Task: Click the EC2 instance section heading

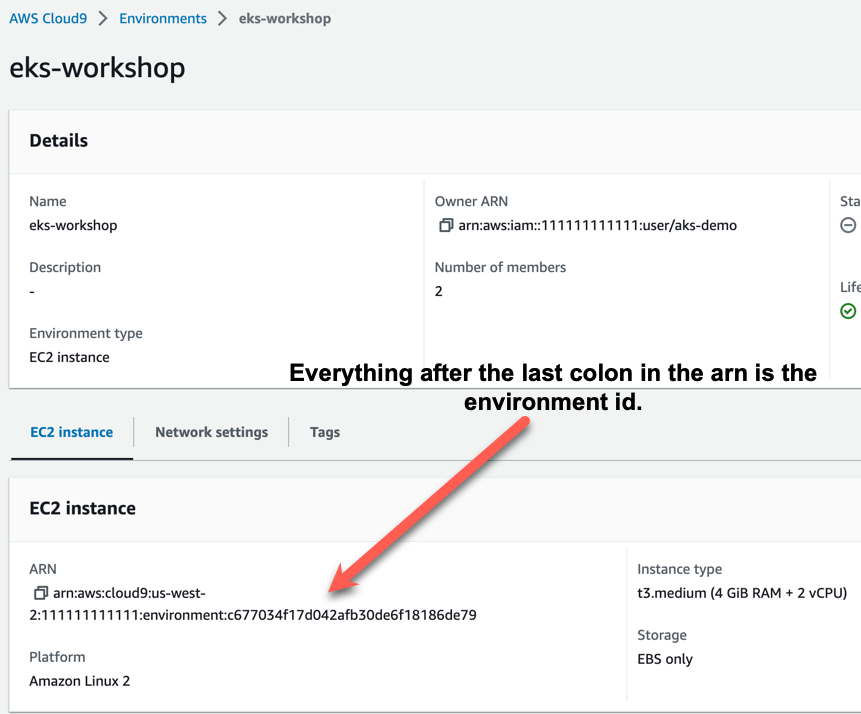Action: coord(82,509)
